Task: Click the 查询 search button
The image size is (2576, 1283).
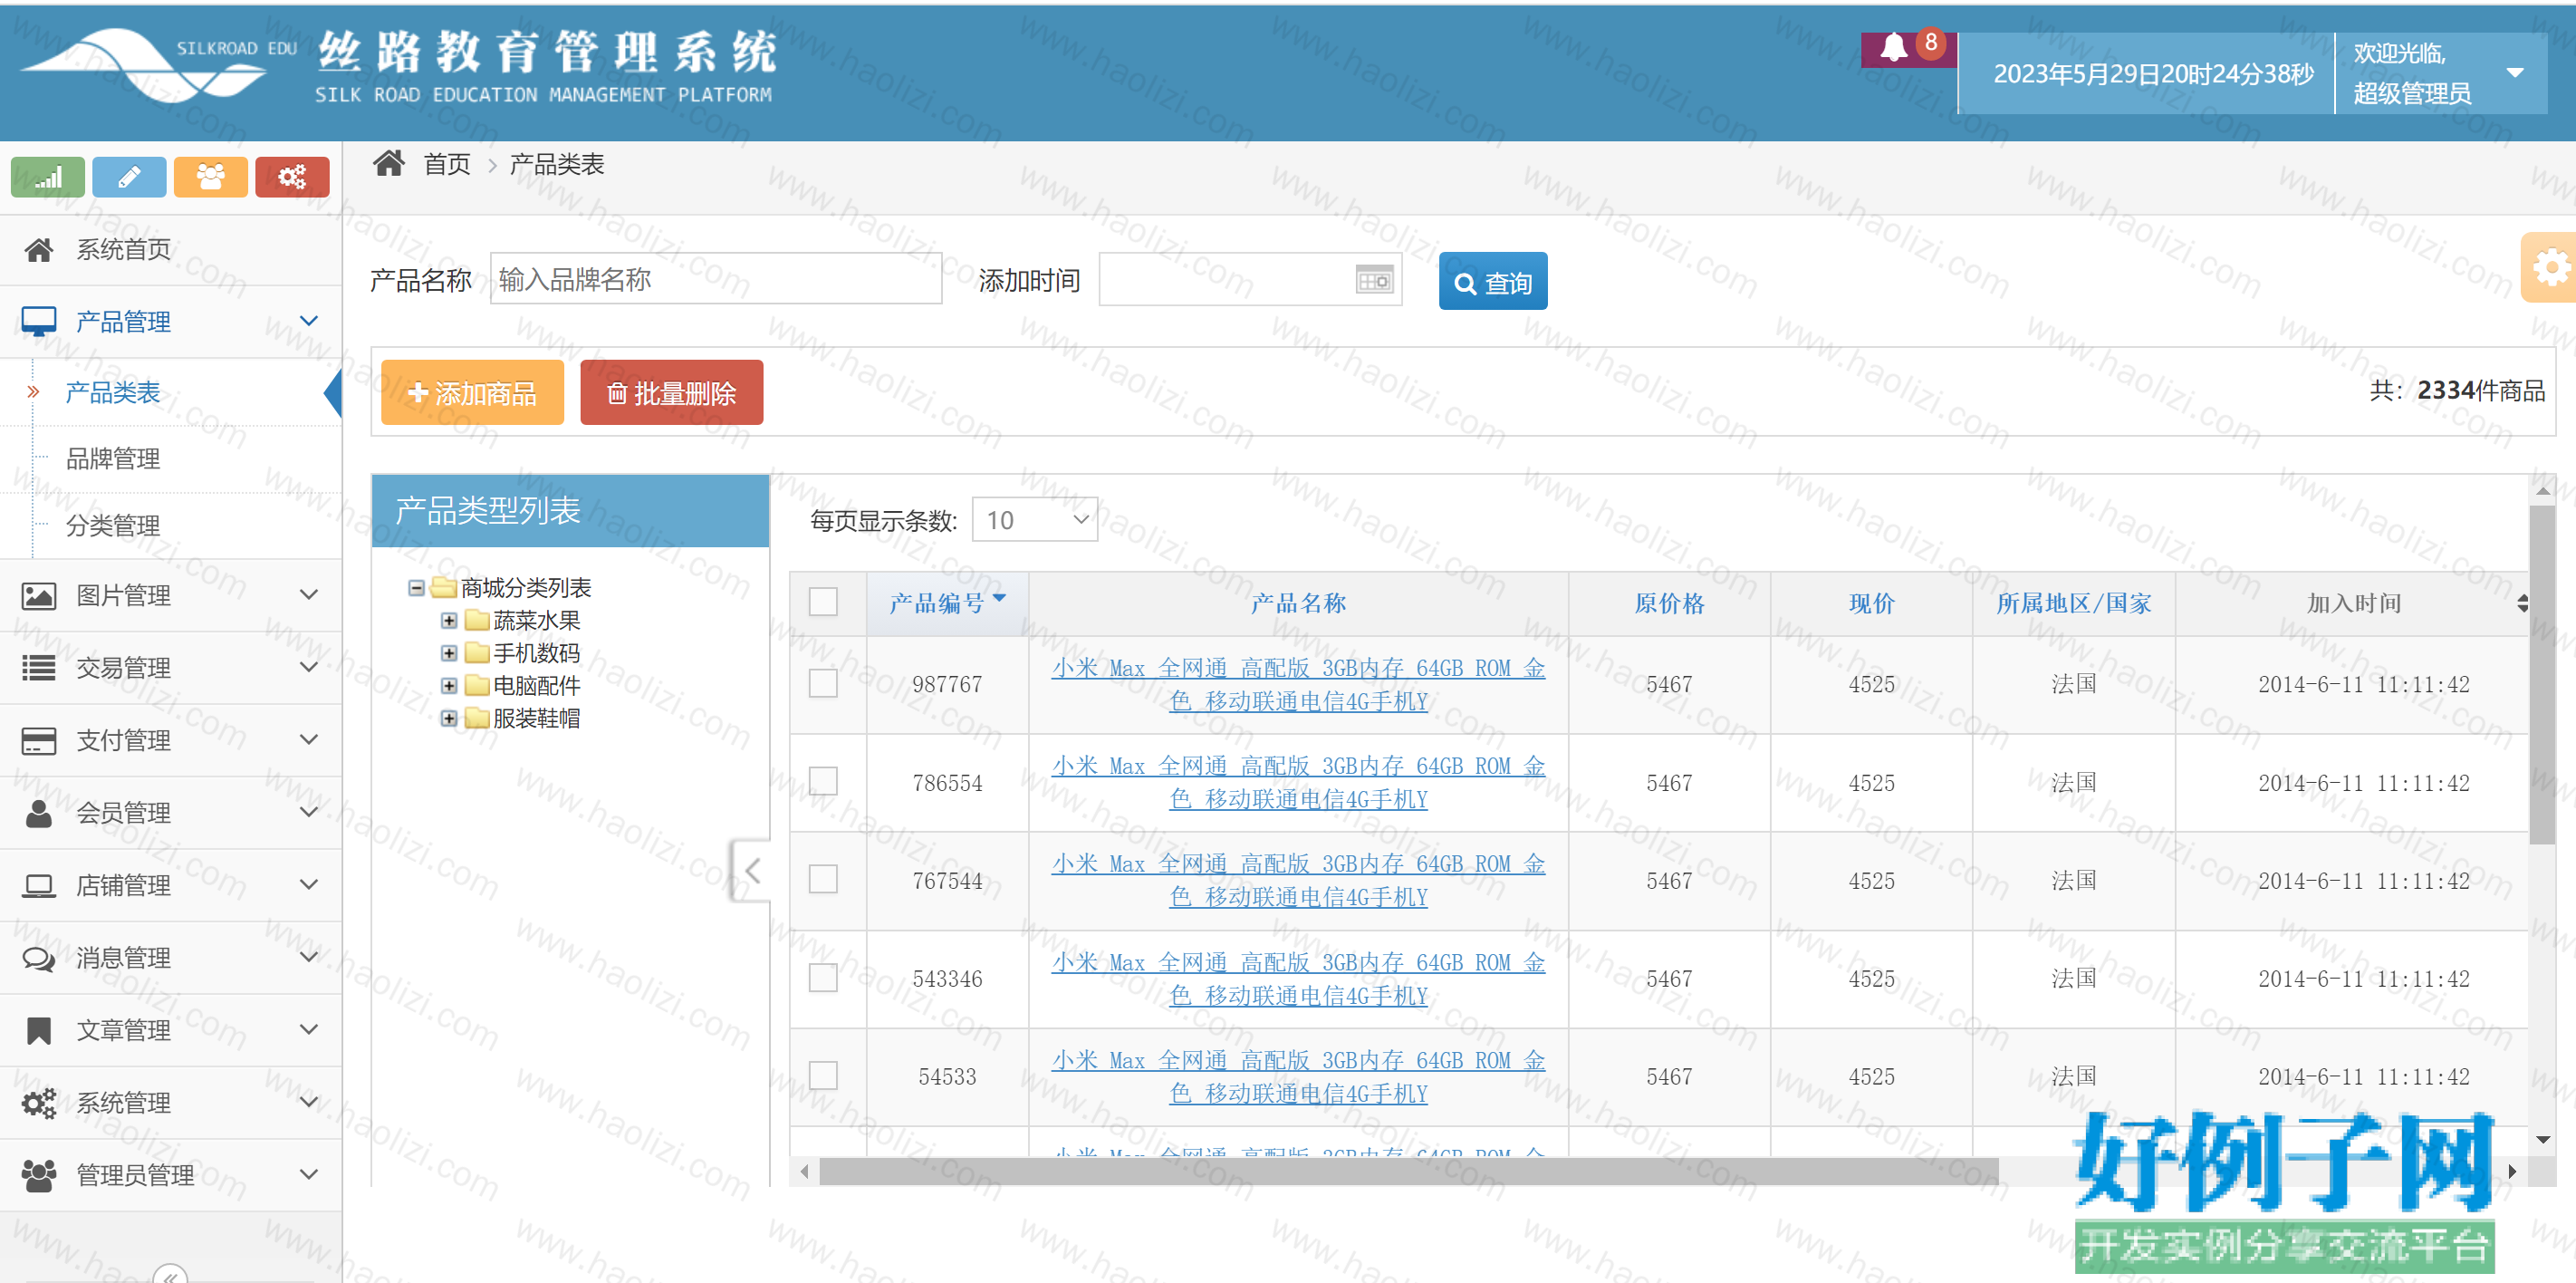Action: click(1492, 281)
